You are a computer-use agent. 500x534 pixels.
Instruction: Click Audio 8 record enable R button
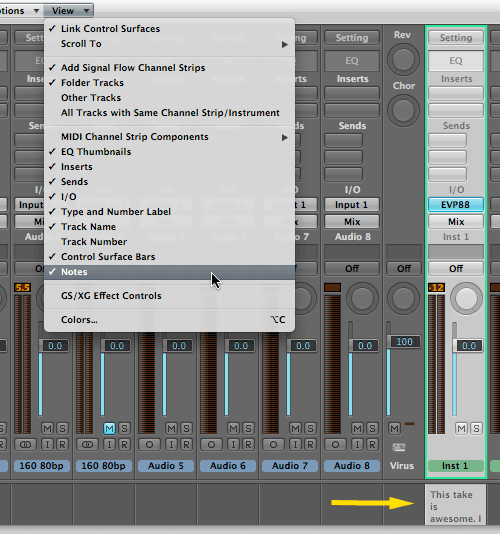point(372,444)
